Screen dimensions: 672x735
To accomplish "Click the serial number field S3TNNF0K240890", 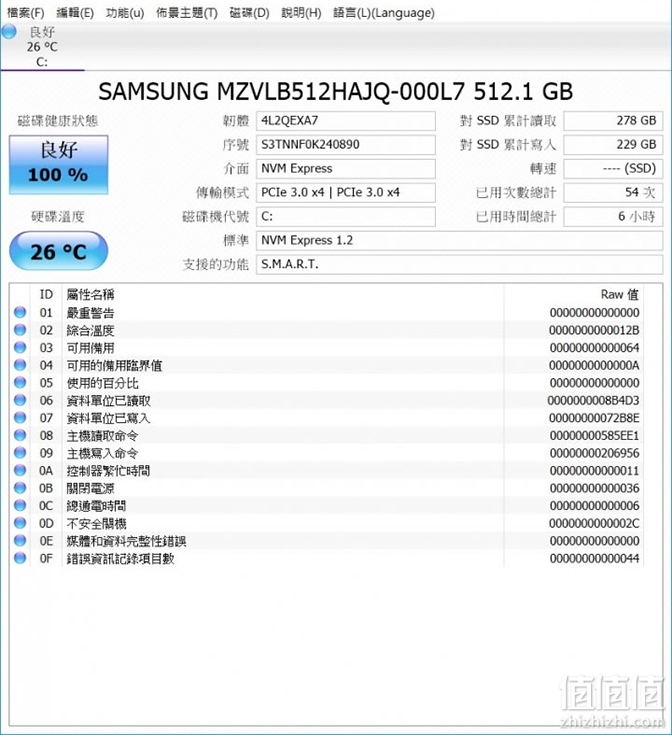I will tap(345, 145).
